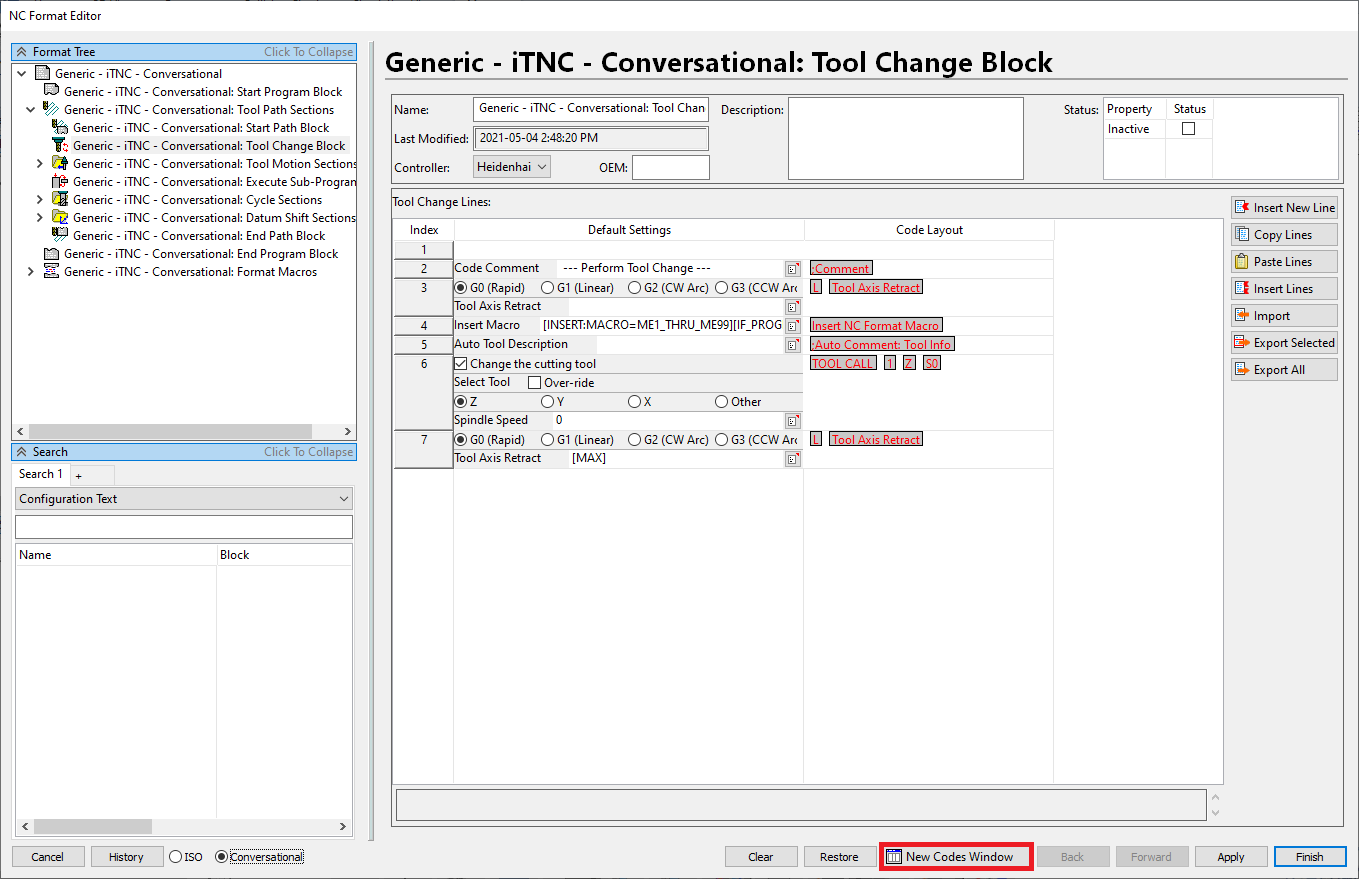Click the End Path Block tree icon
Screen dimensions: 1359x879
click(60, 235)
